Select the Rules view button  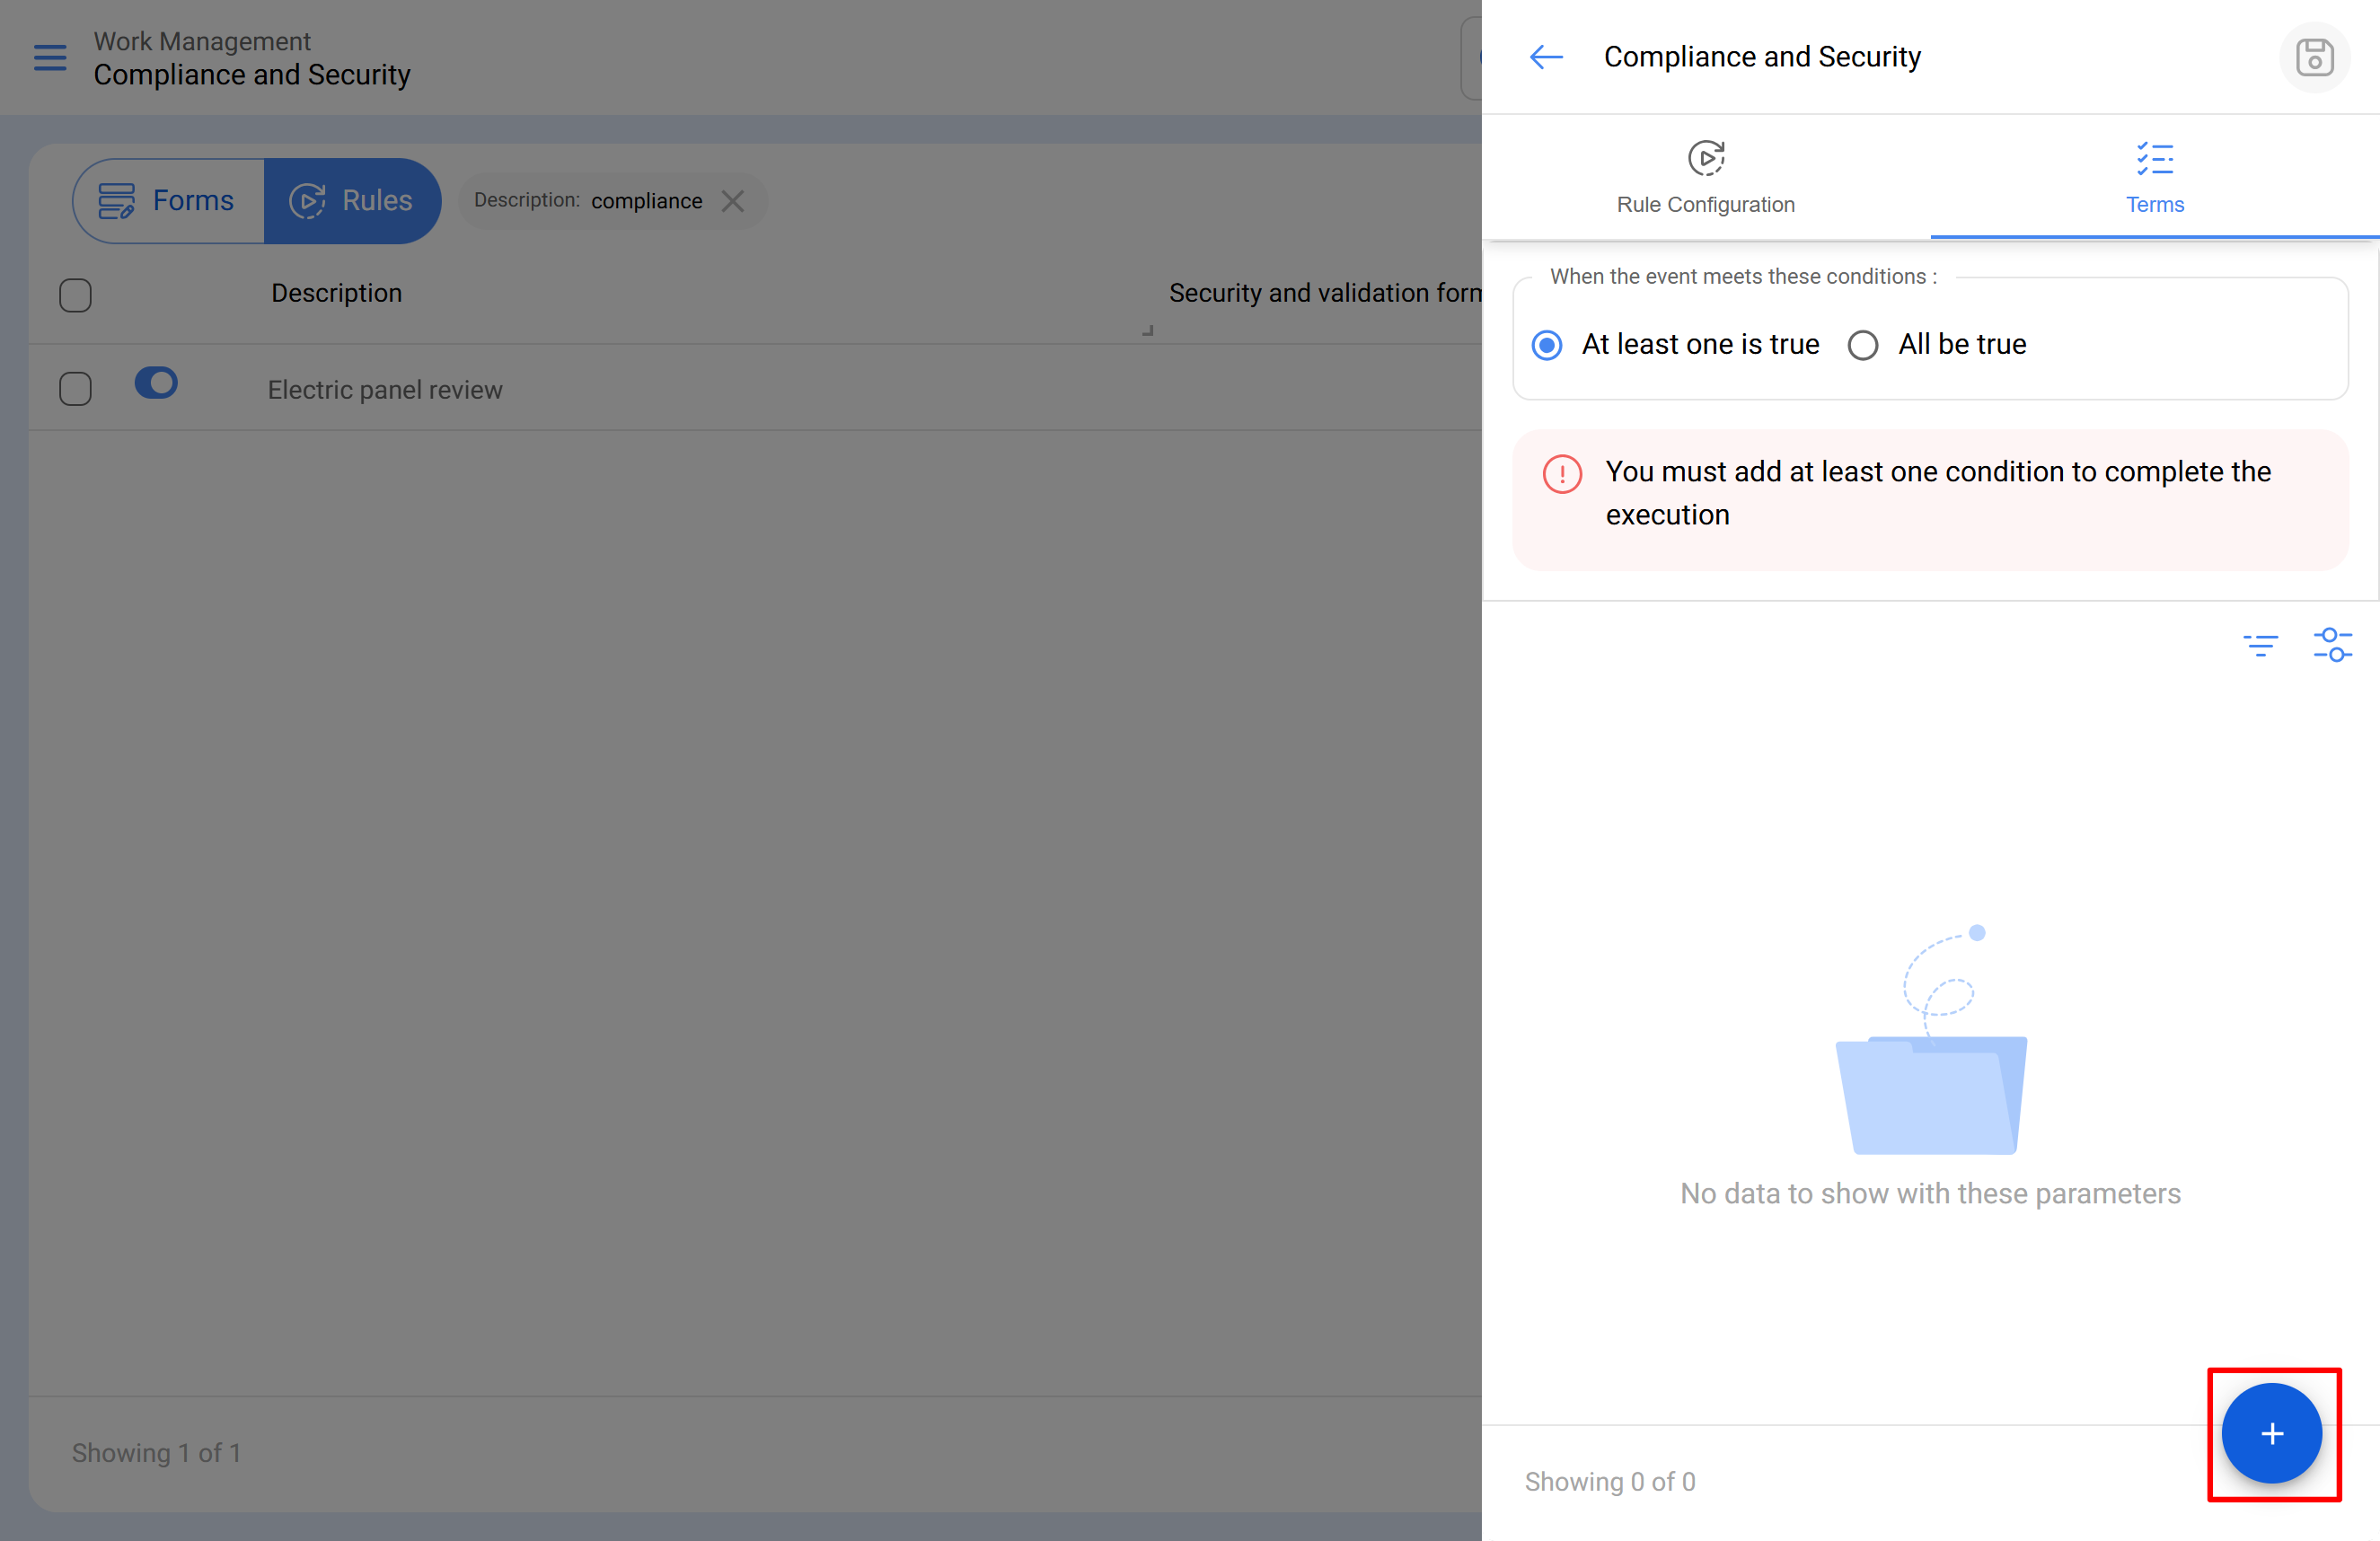coord(352,201)
